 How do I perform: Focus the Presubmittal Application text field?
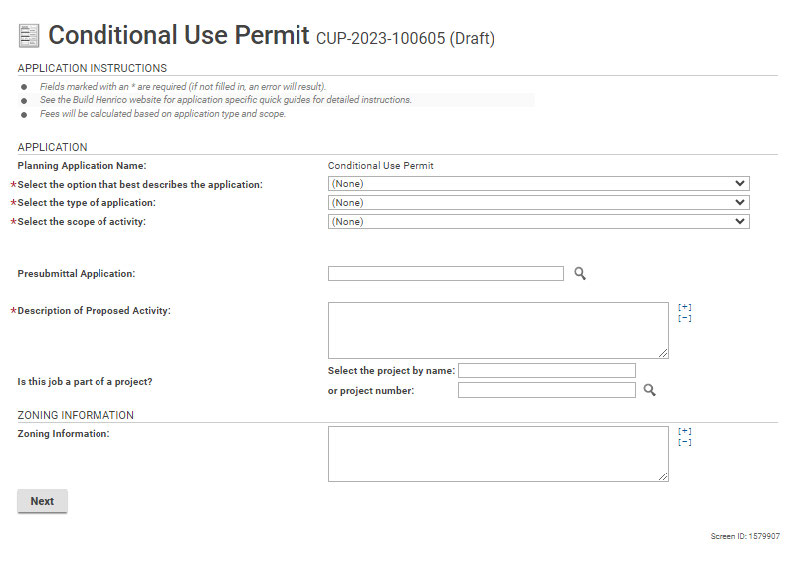click(x=445, y=273)
